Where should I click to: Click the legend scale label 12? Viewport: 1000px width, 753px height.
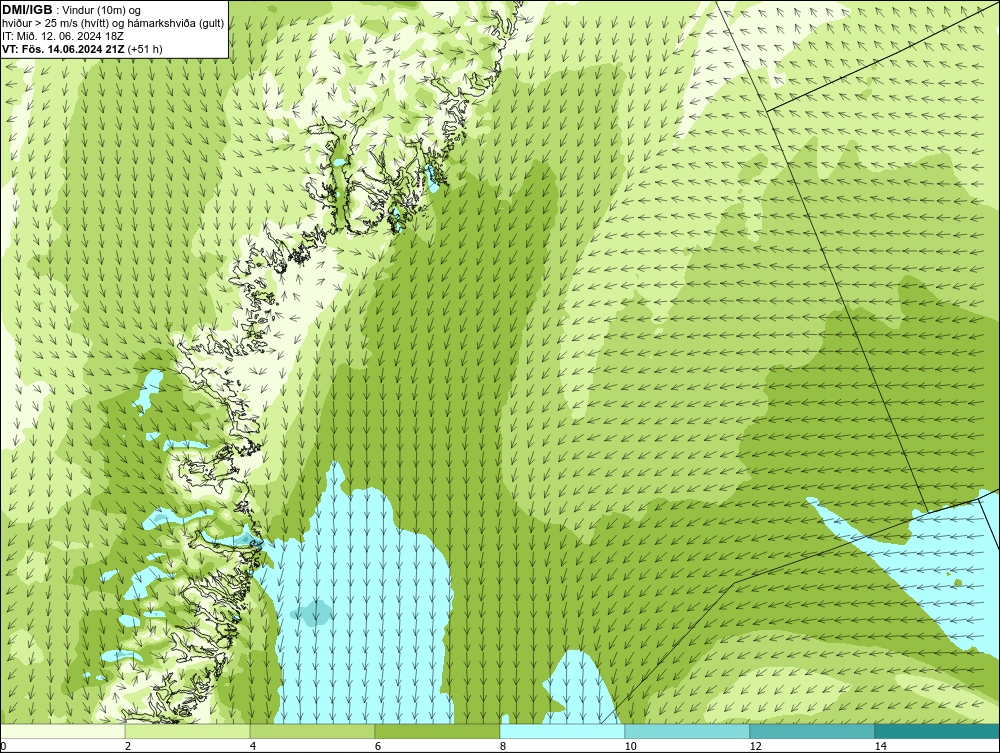coord(755,747)
